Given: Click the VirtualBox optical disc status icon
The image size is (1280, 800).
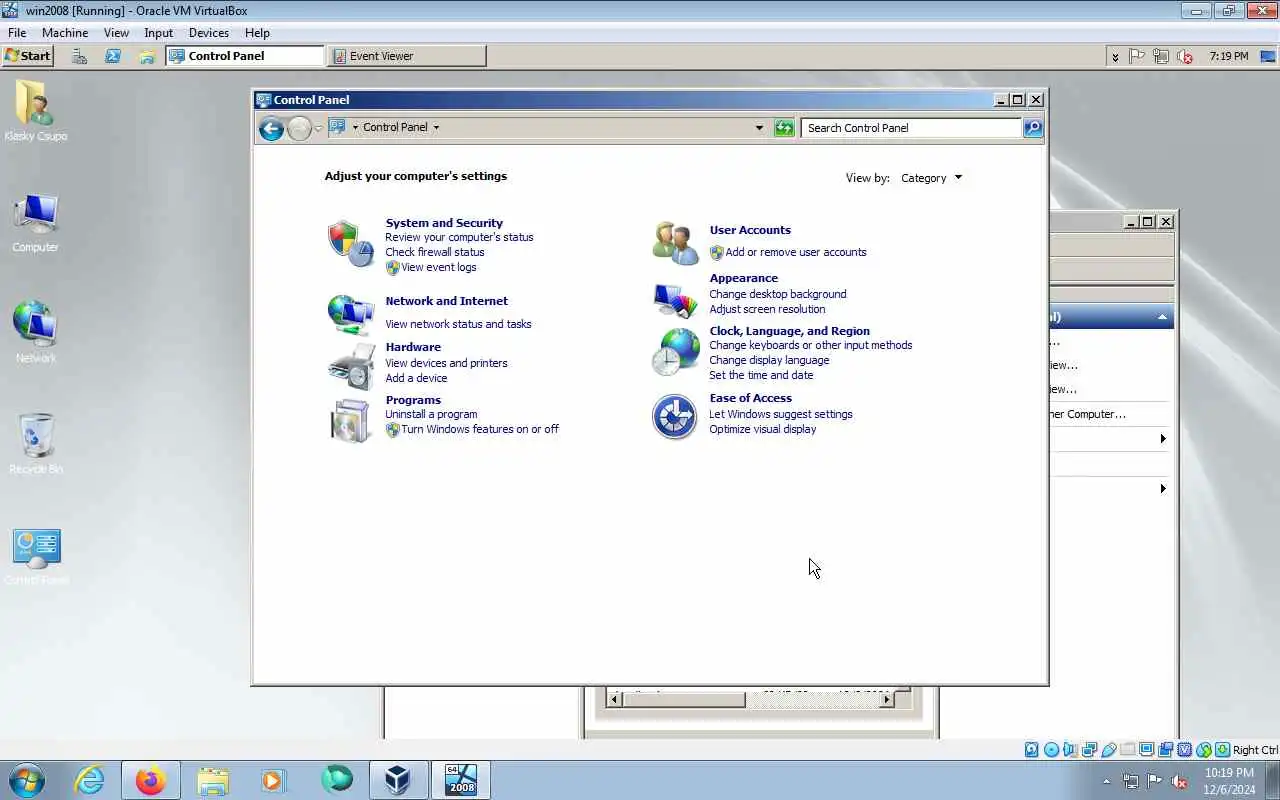Looking at the screenshot, I should (1051, 750).
